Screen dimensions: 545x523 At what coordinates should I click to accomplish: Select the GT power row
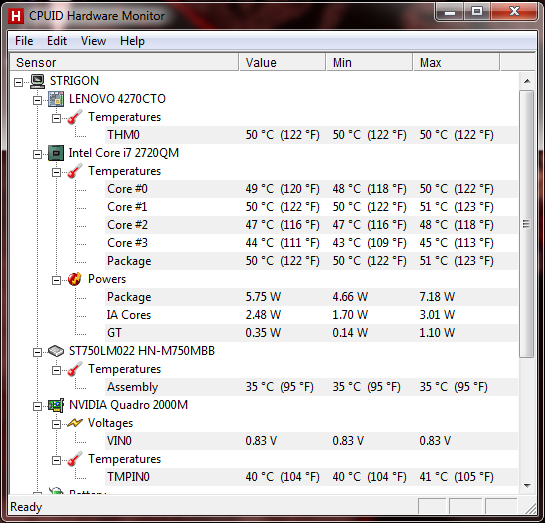311,333
